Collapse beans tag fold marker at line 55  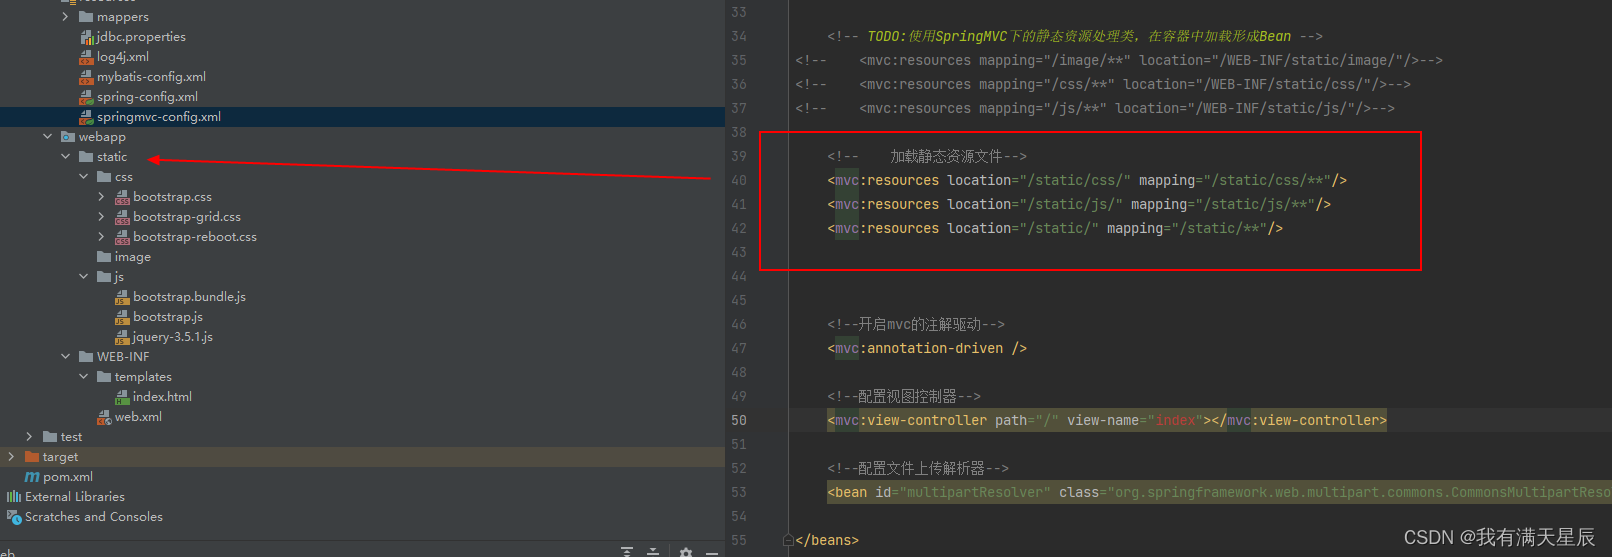point(788,540)
